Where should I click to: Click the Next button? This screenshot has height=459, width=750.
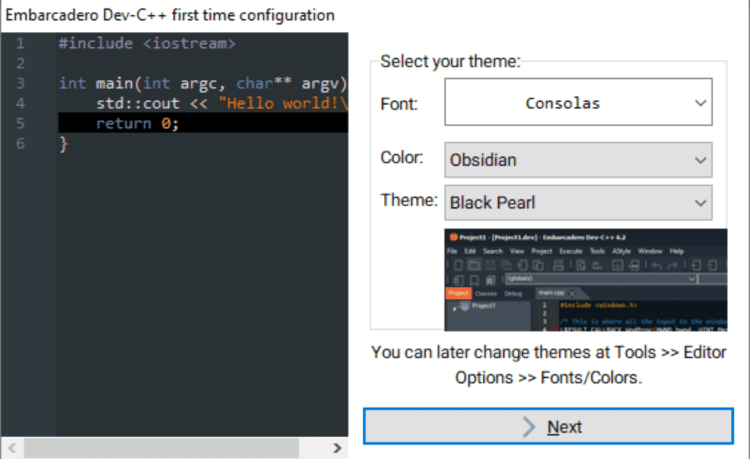[x=548, y=426]
